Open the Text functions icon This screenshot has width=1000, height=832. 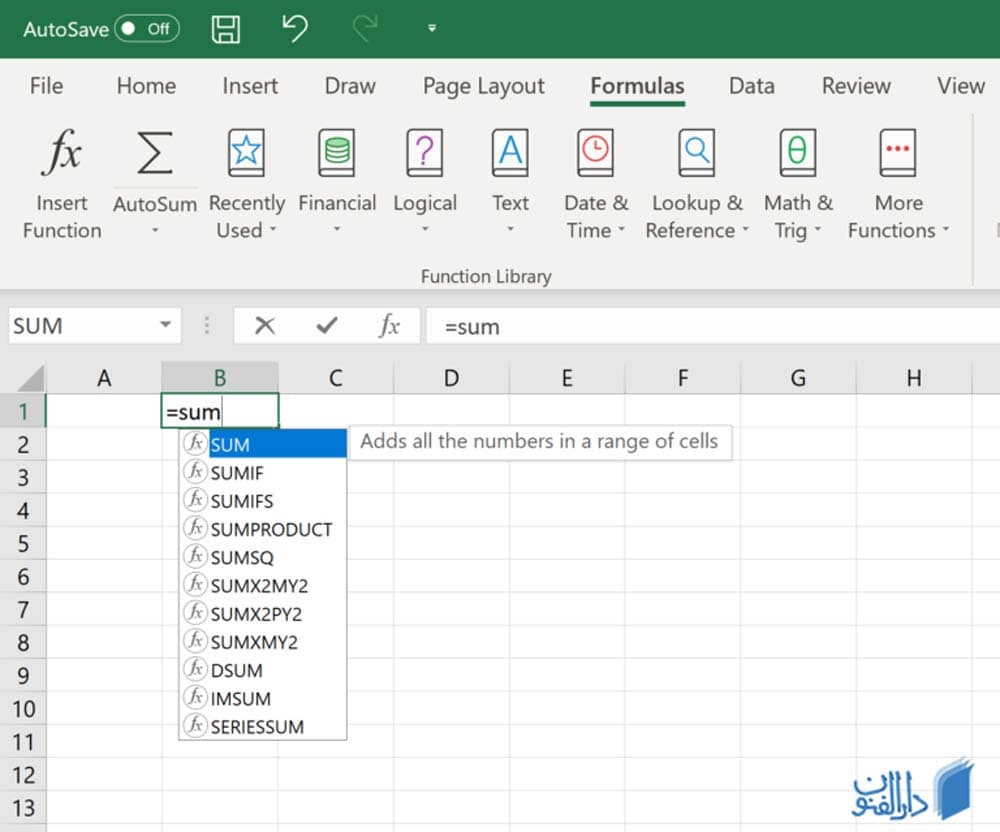510,153
